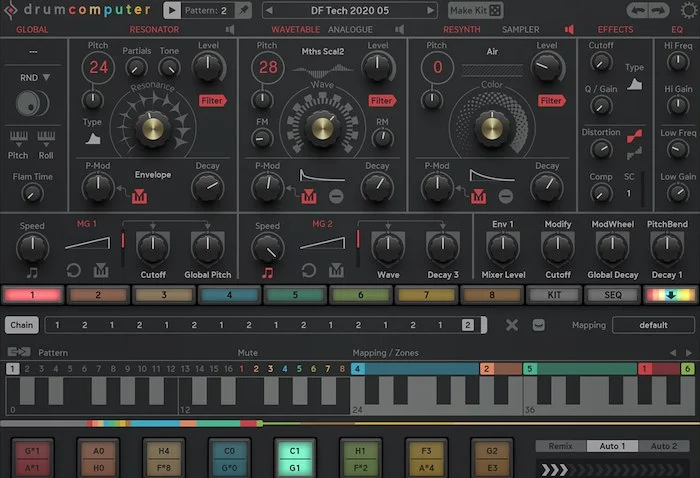Click the MG 2 retrigger loop icon
The width and height of the screenshot is (700, 478).
coord(309,270)
